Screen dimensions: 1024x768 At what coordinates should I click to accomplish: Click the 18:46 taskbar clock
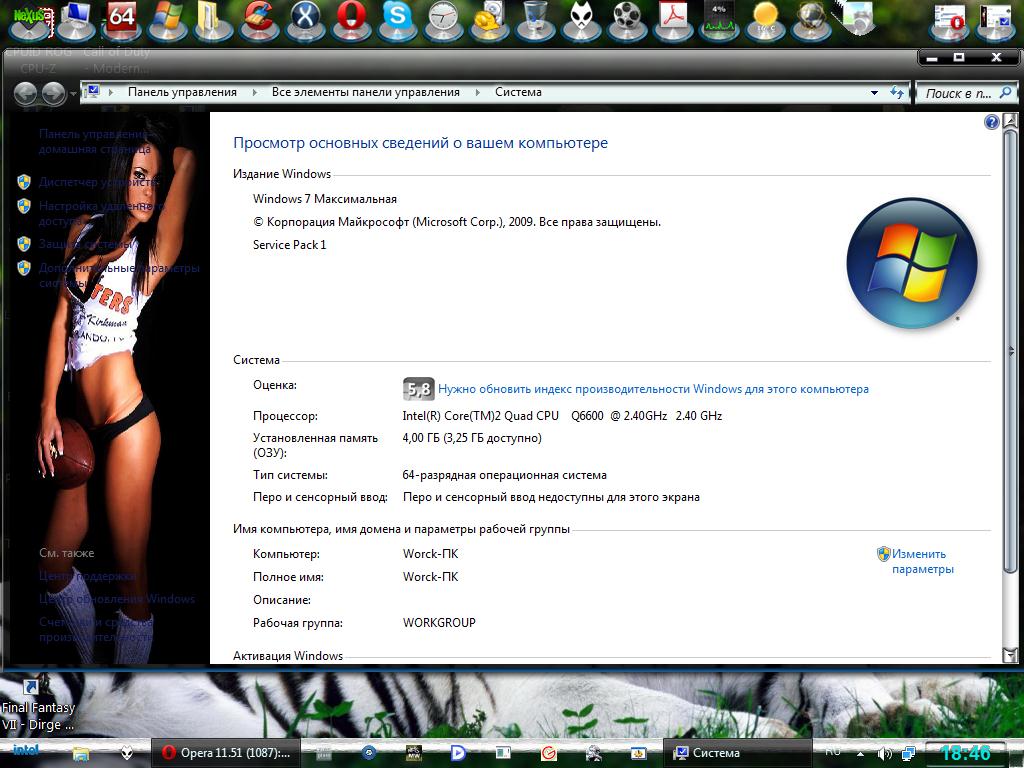coord(966,753)
